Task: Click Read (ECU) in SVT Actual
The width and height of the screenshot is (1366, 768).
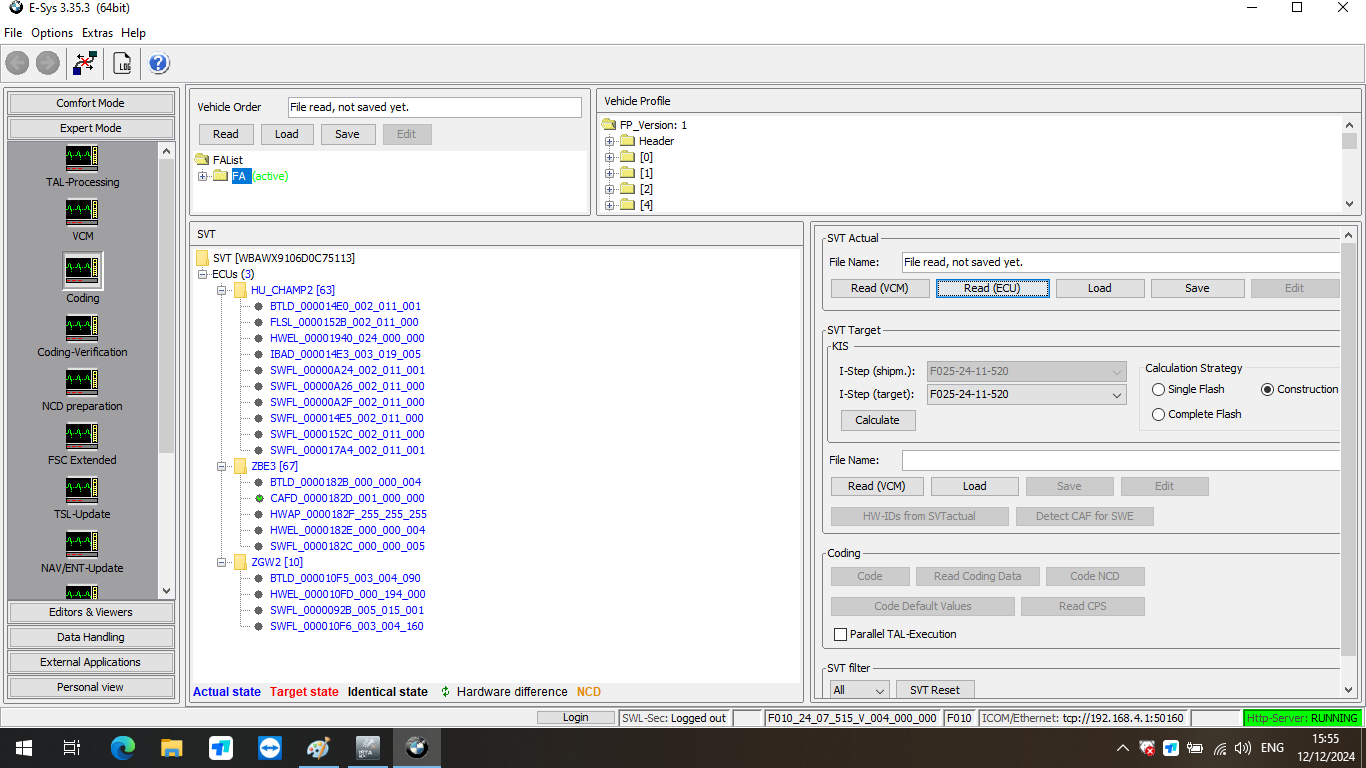Action: (992, 288)
